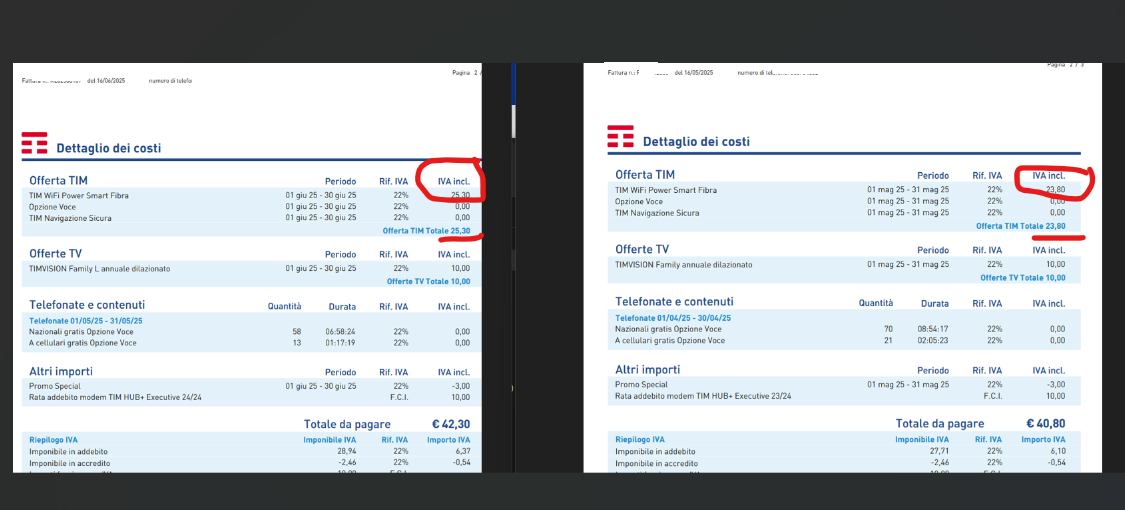This screenshot has width=1125, height=510.
Task: Click 'Altri importi' heading in June invoice
Action: click(61, 372)
